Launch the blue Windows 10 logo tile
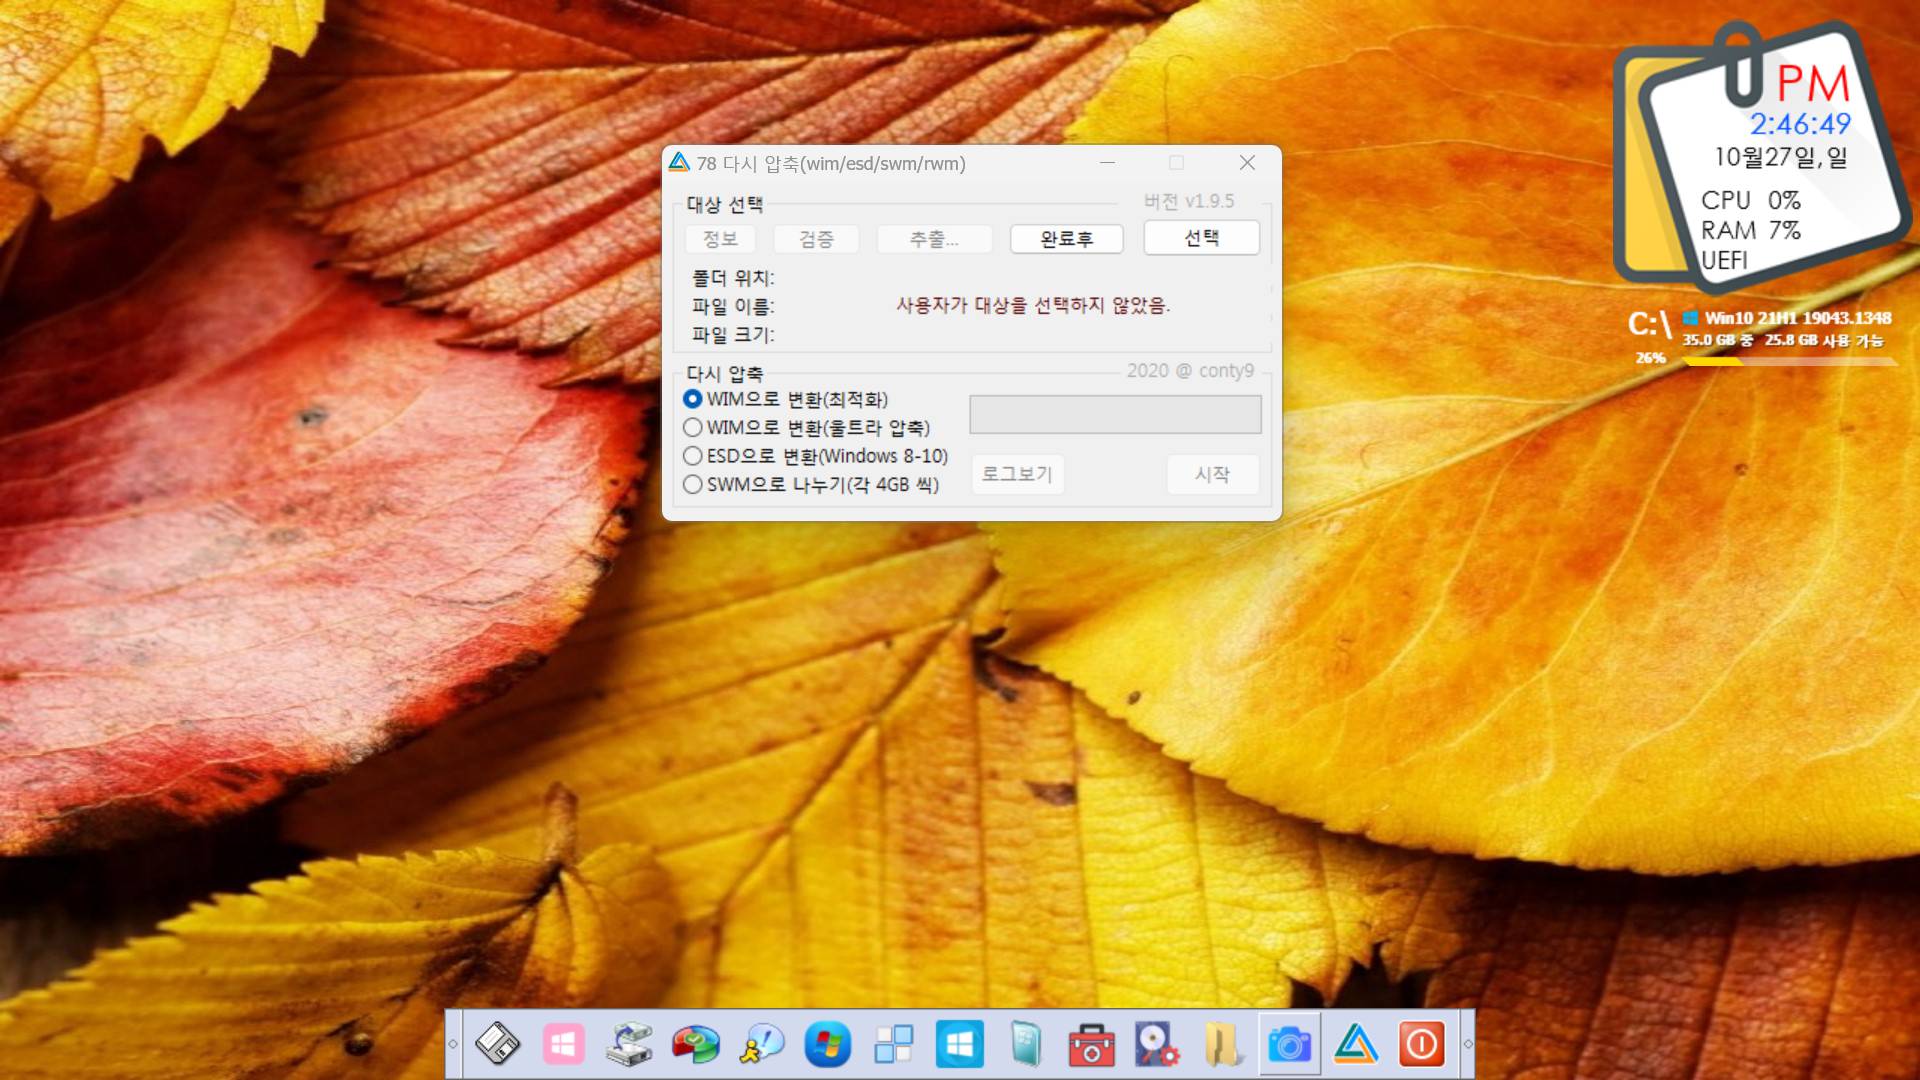The image size is (1920, 1080). pyautogui.click(x=959, y=1044)
